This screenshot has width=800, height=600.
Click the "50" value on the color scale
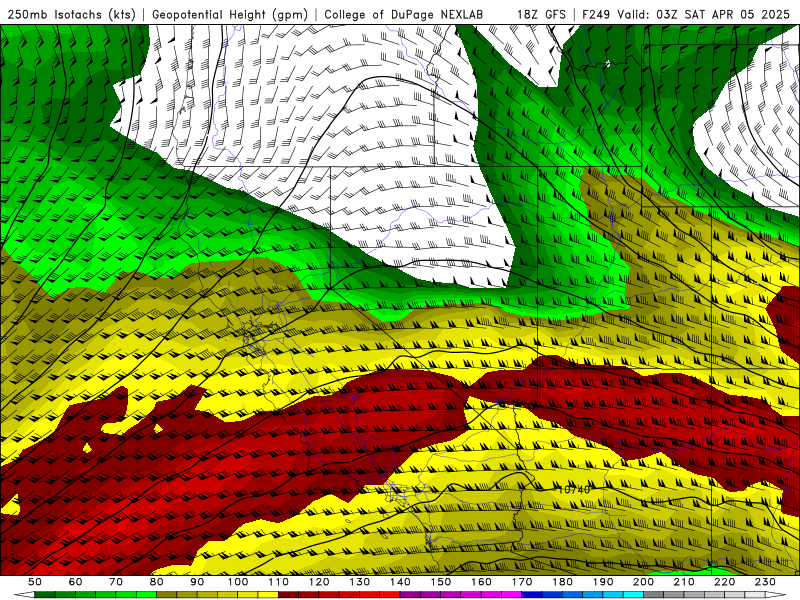click(35, 582)
